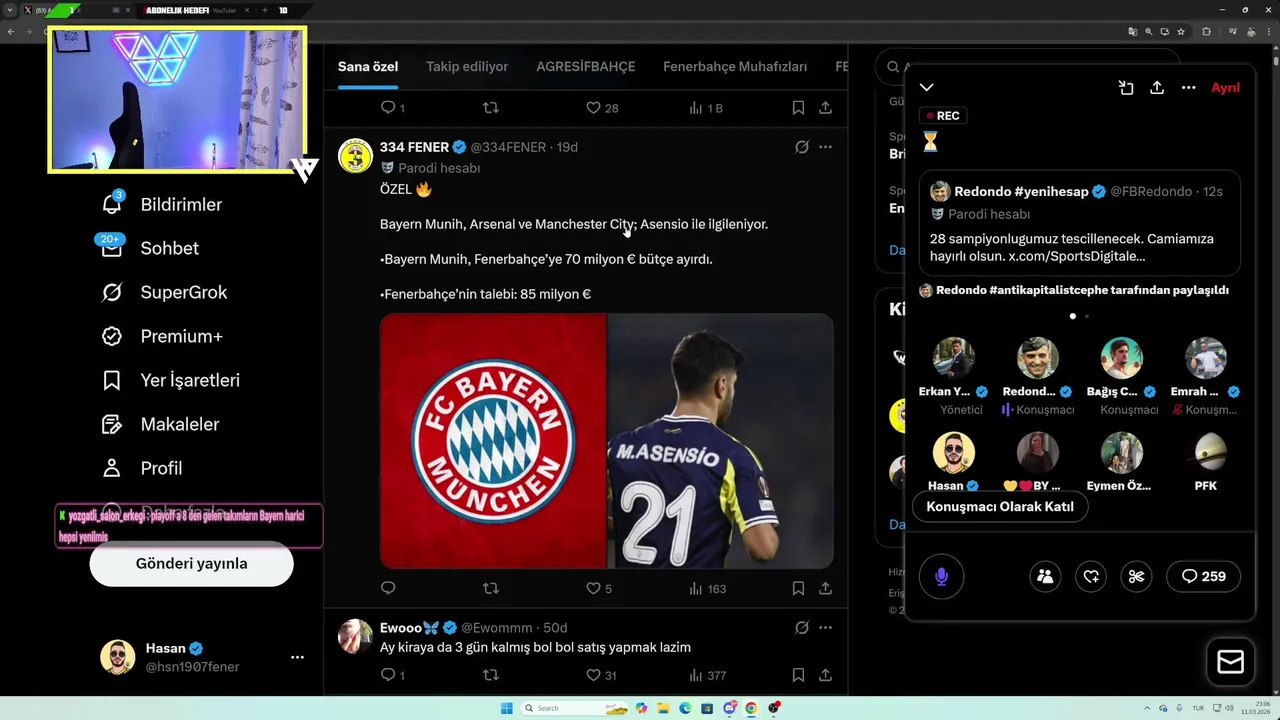Click Ayrıl to leave Space
The width and height of the screenshot is (1280, 720).
[1225, 88]
